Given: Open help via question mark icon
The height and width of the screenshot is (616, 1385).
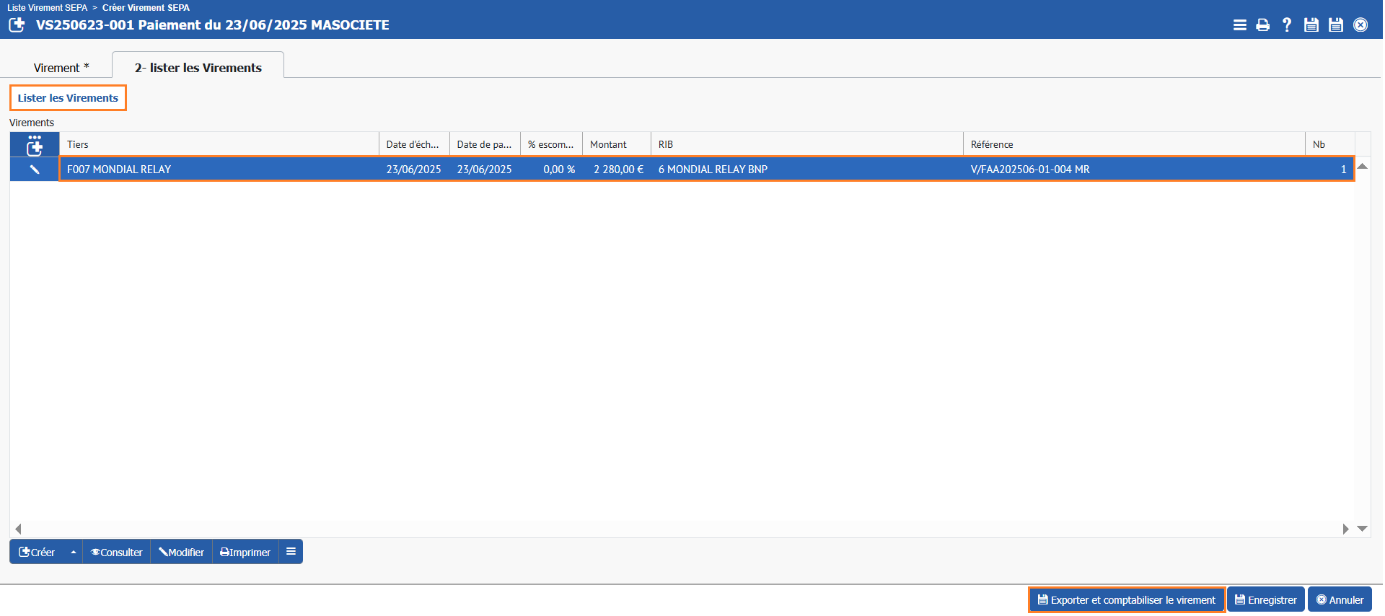Looking at the screenshot, I should [1287, 25].
